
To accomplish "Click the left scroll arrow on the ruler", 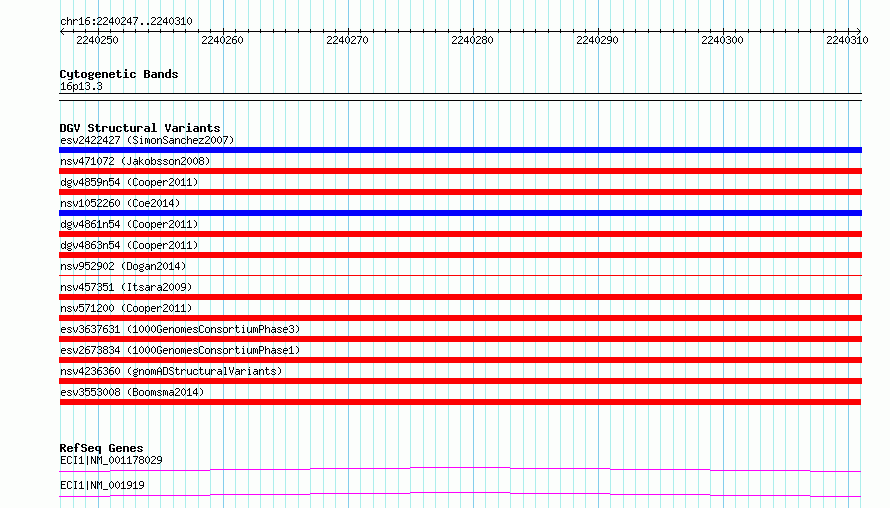I will tap(62, 31).
